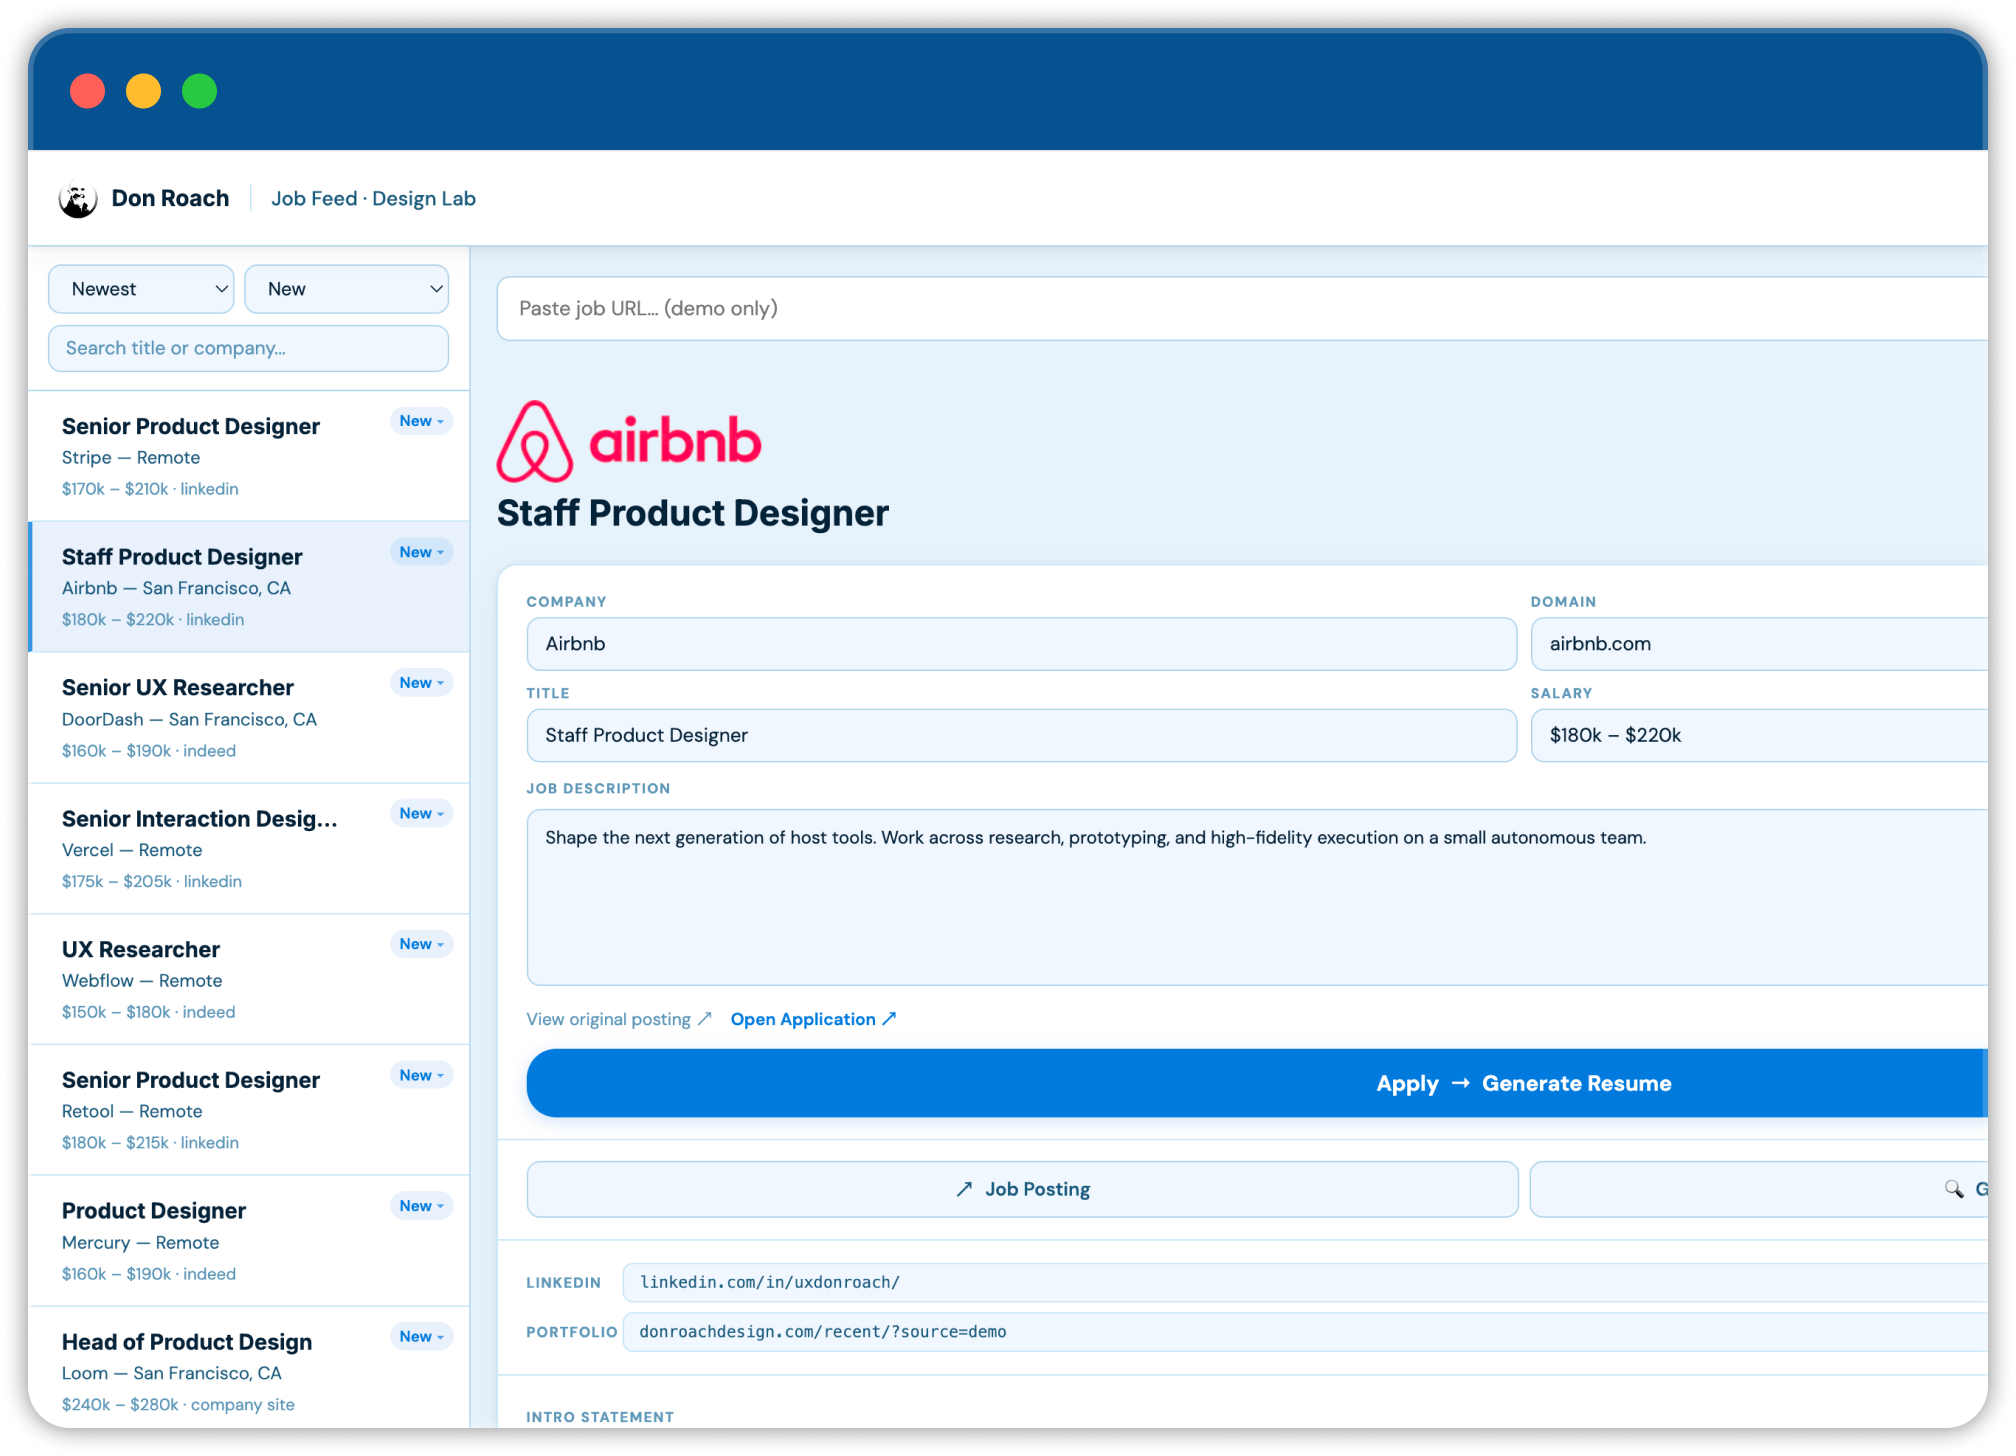Open New status dropdown on Loom job

point(421,1337)
